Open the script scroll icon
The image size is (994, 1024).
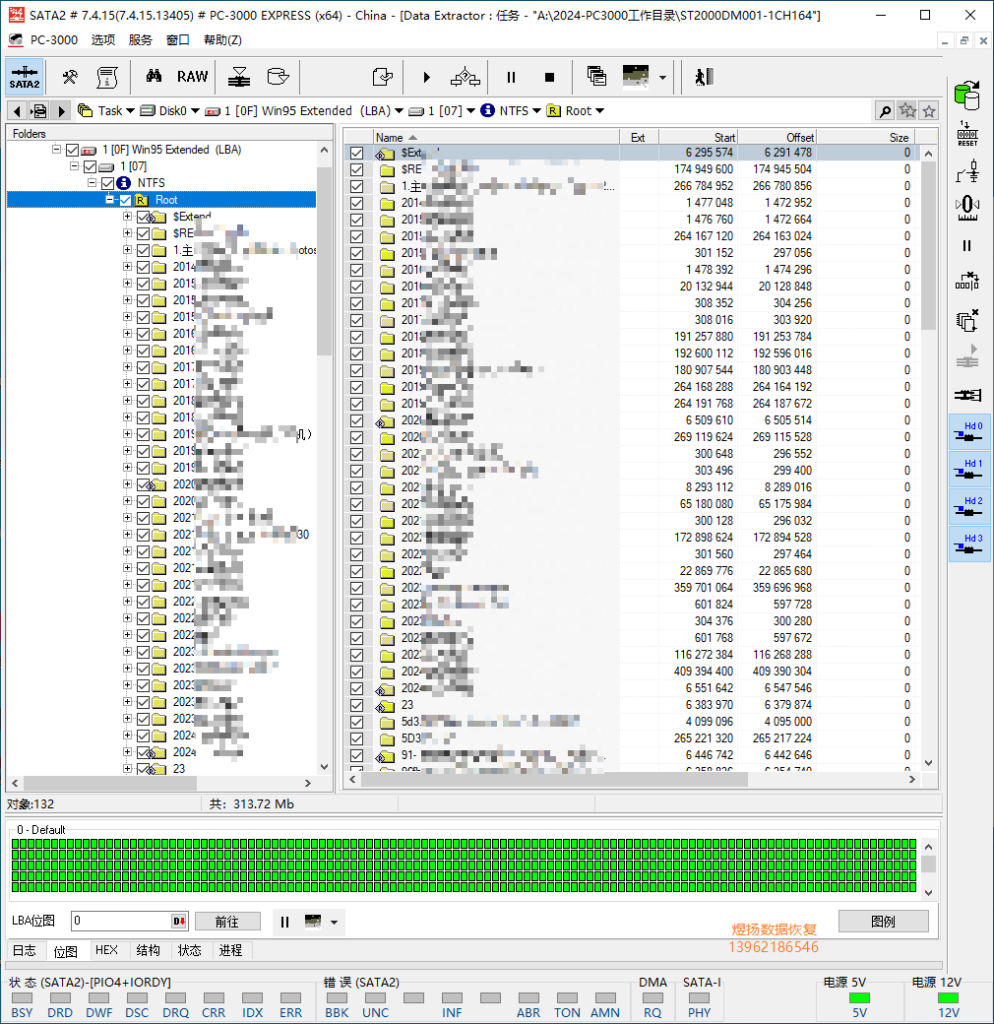pos(107,77)
